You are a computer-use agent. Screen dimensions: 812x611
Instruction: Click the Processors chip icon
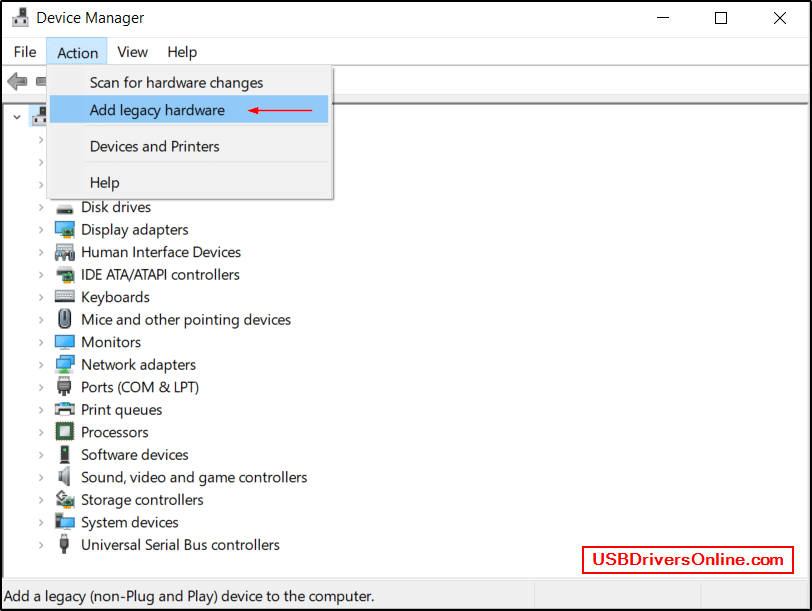pyautogui.click(x=65, y=432)
